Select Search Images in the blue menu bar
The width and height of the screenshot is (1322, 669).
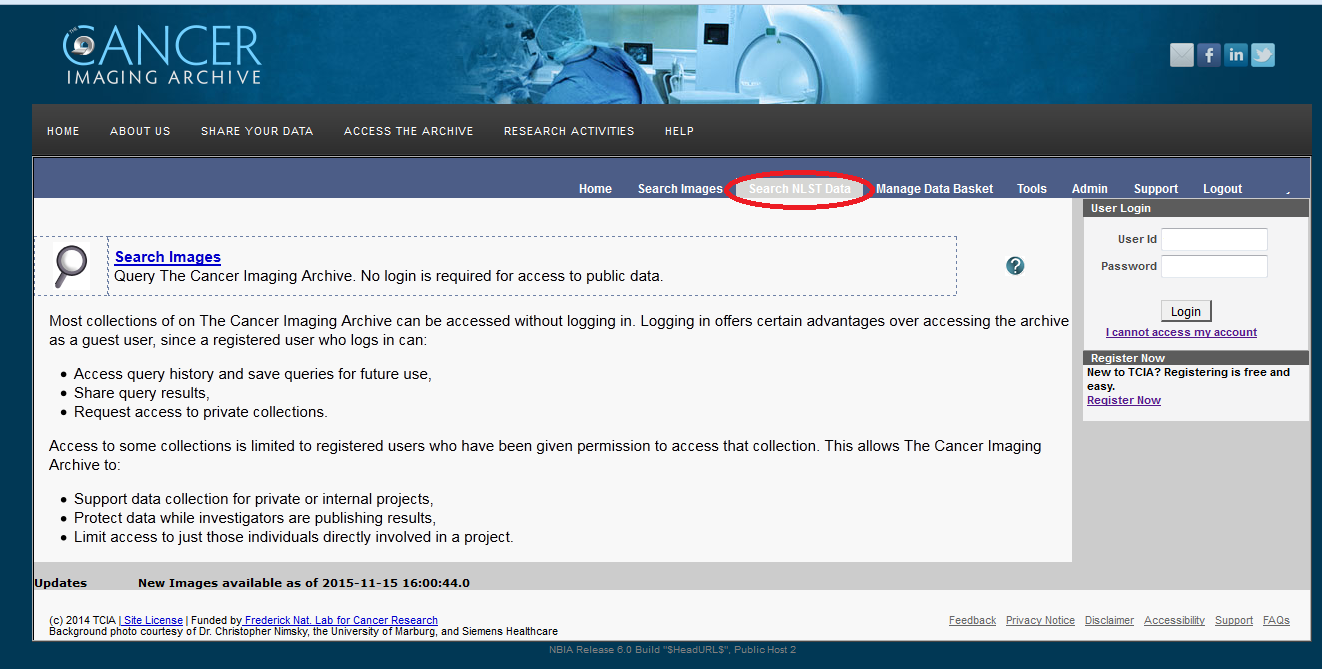tap(680, 189)
